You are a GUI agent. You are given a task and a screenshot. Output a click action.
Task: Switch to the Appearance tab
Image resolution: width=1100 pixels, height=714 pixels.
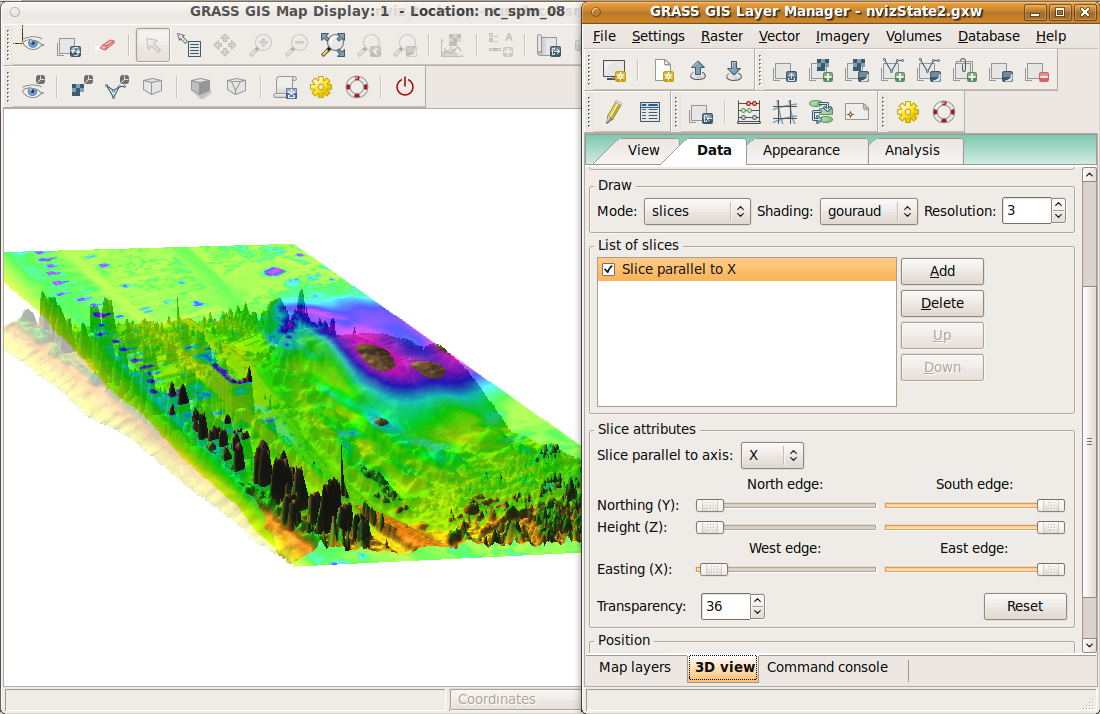pyautogui.click(x=801, y=150)
